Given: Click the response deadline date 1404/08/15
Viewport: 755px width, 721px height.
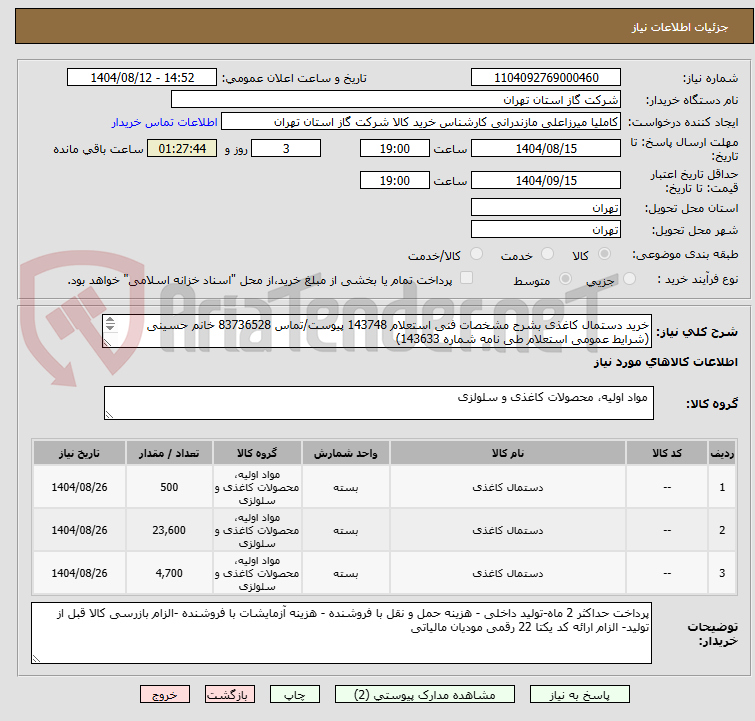Looking at the screenshot, I should click(546, 148).
